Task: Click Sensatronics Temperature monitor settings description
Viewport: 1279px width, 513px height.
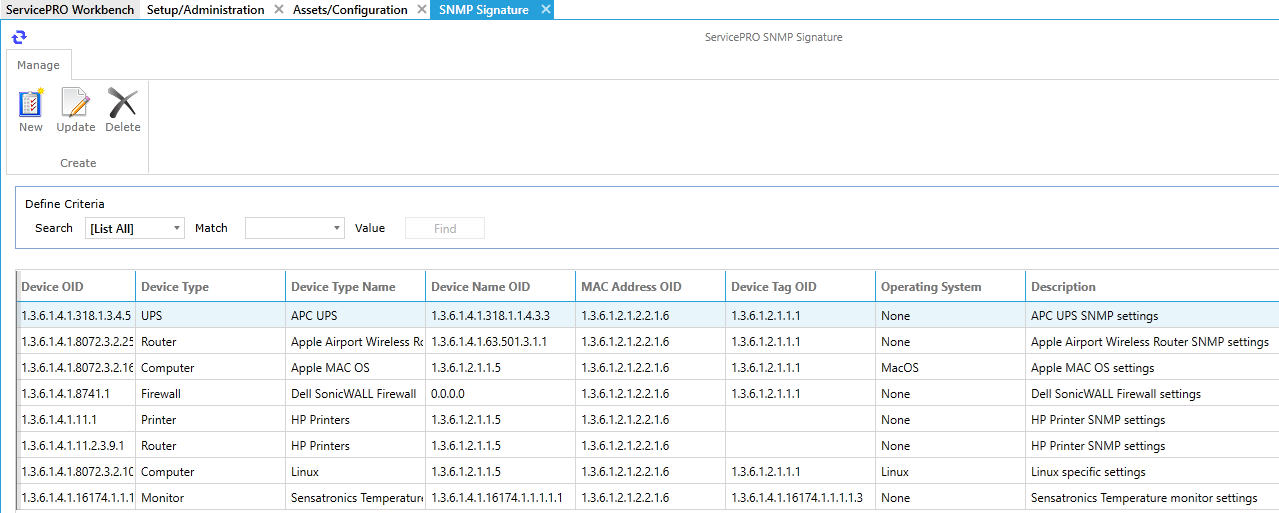Action: (x=1152, y=497)
